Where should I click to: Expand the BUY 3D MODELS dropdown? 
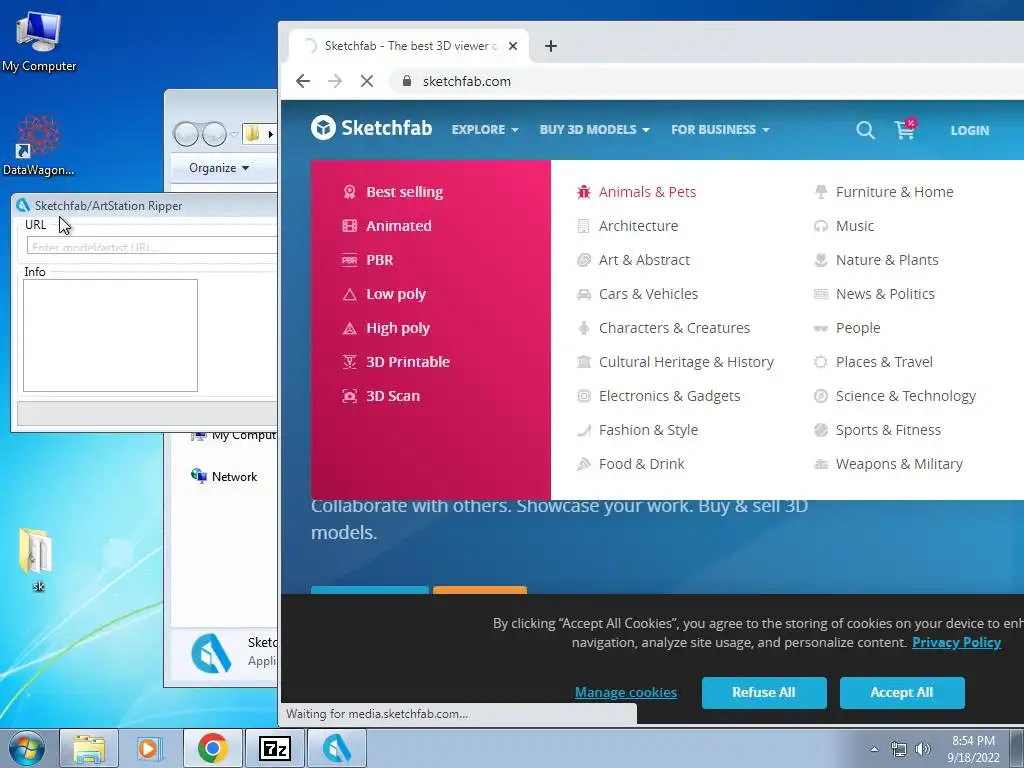[x=594, y=129]
